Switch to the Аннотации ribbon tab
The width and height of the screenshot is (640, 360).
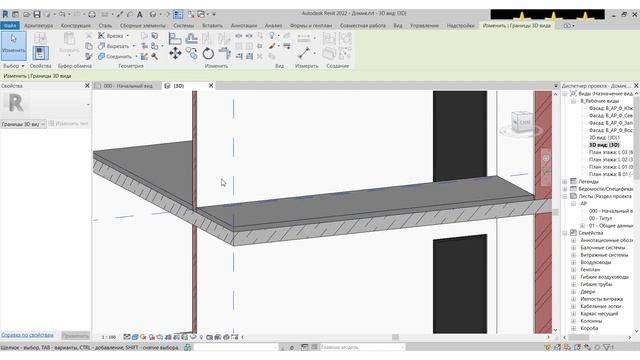pyautogui.click(x=244, y=25)
